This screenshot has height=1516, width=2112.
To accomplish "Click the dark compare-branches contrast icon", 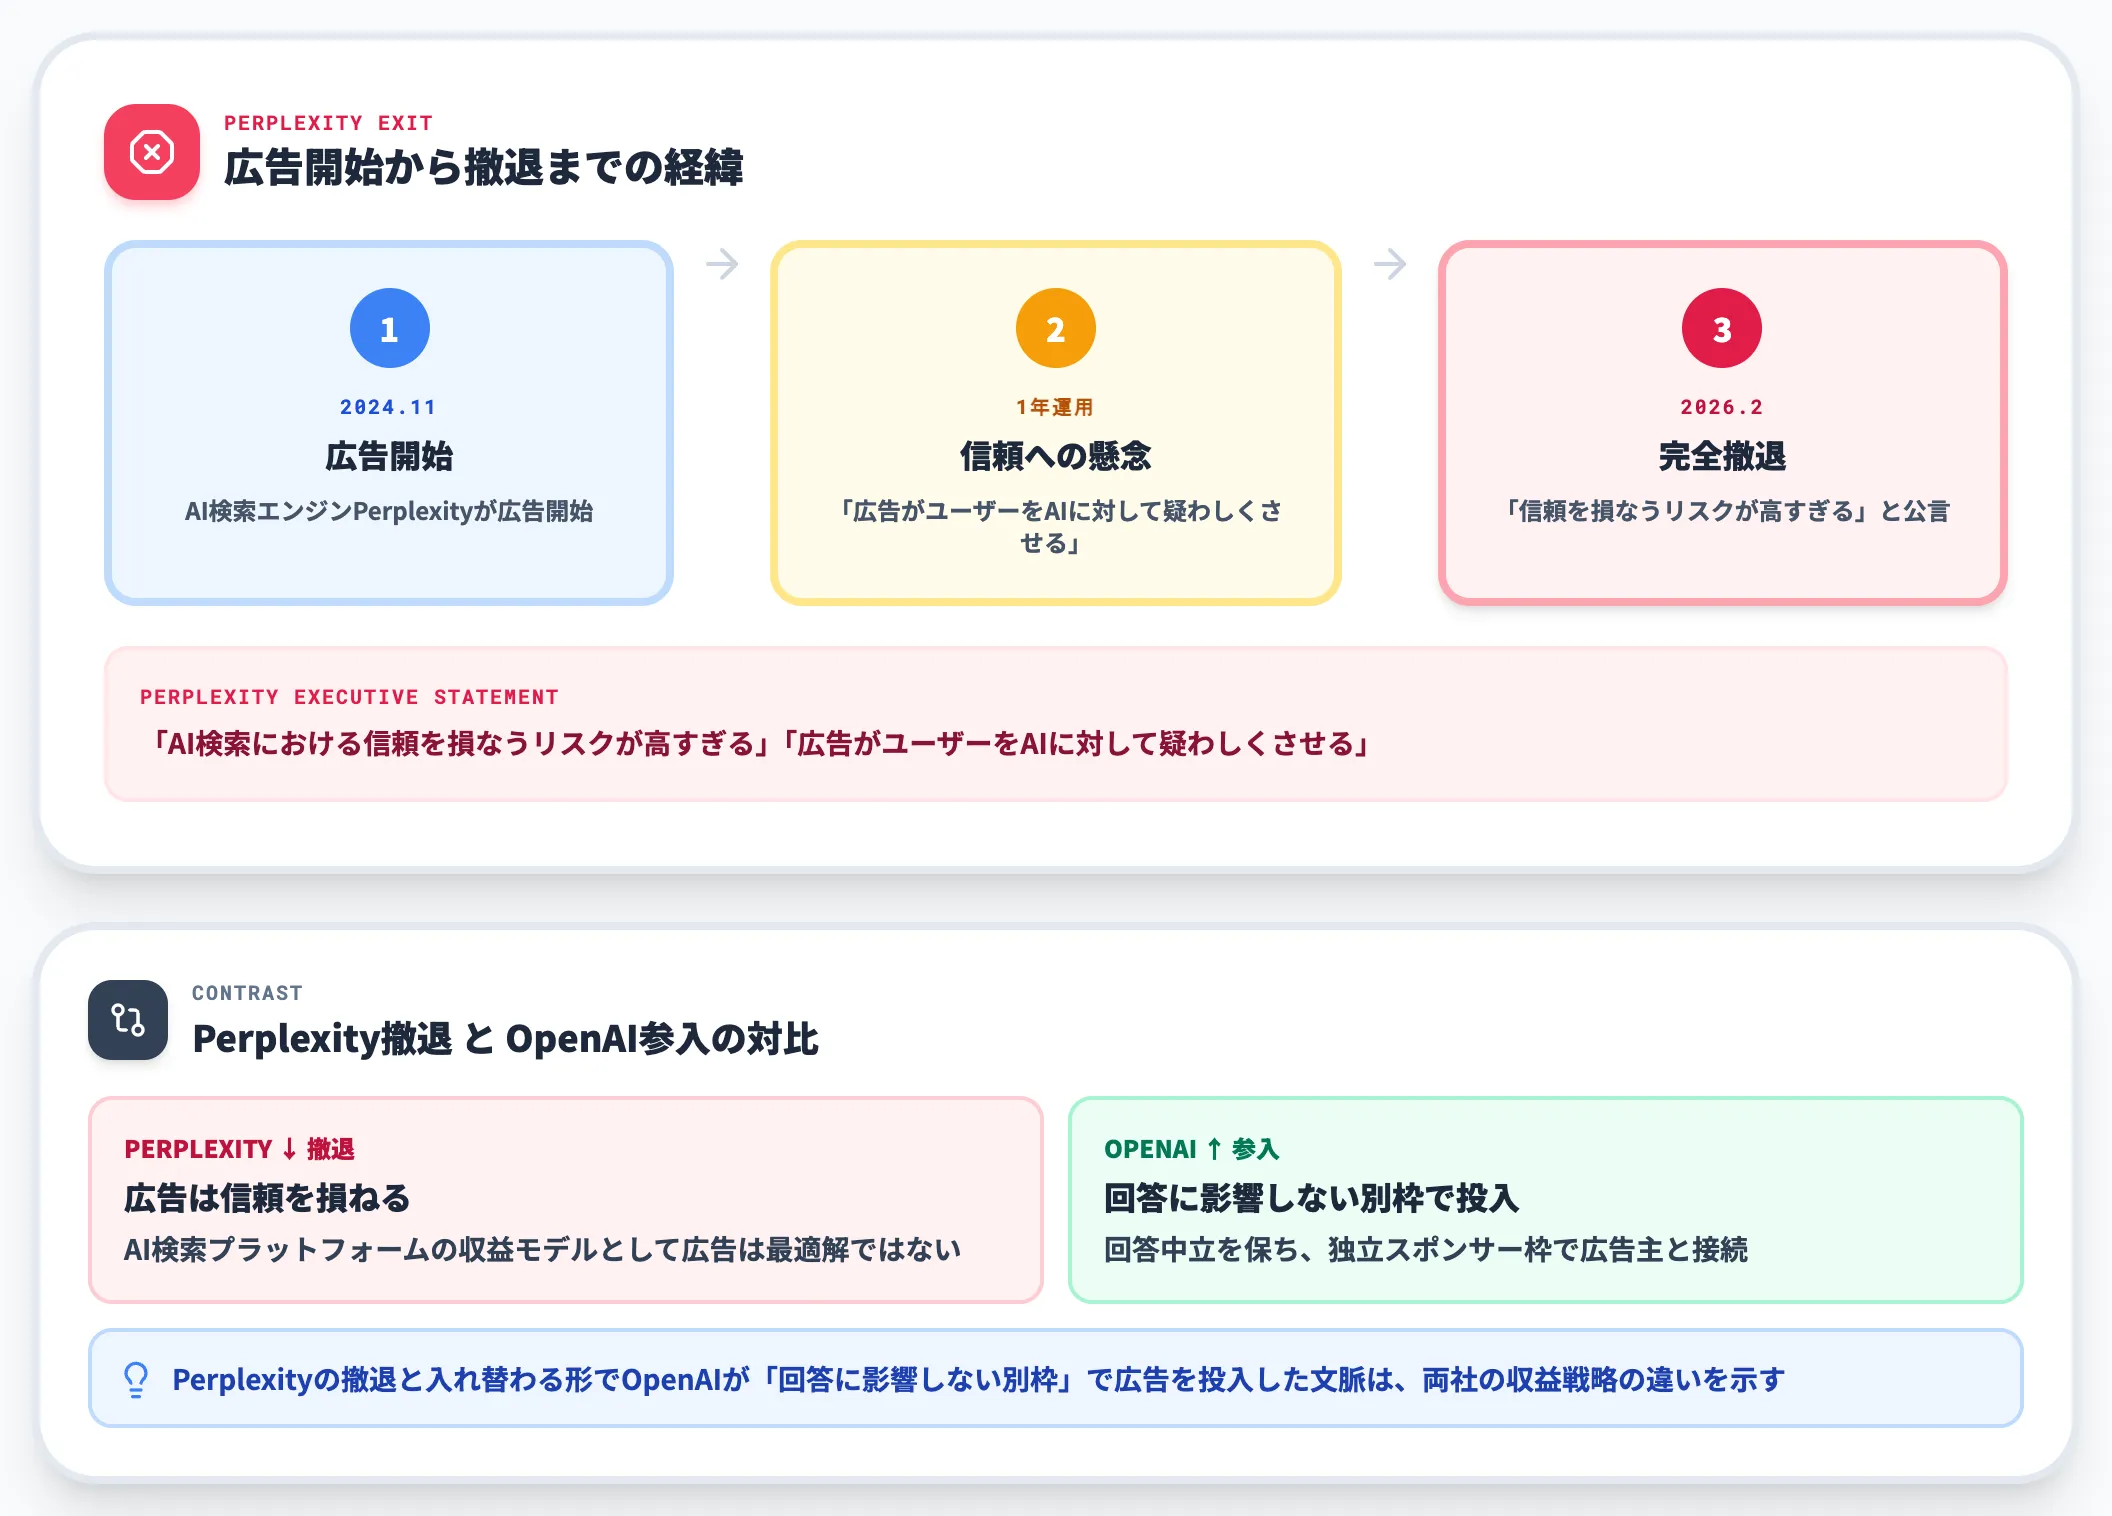I will click(x=128, y=1020).
